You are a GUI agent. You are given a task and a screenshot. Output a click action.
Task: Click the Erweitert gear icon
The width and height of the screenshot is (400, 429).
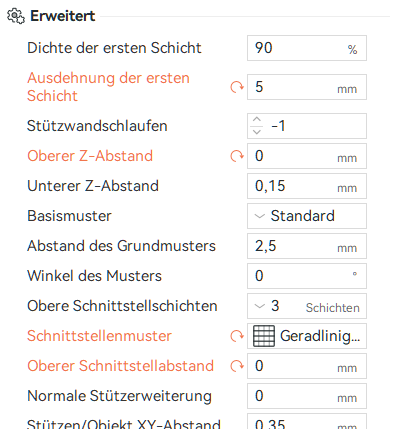click(x=16, y=16)
